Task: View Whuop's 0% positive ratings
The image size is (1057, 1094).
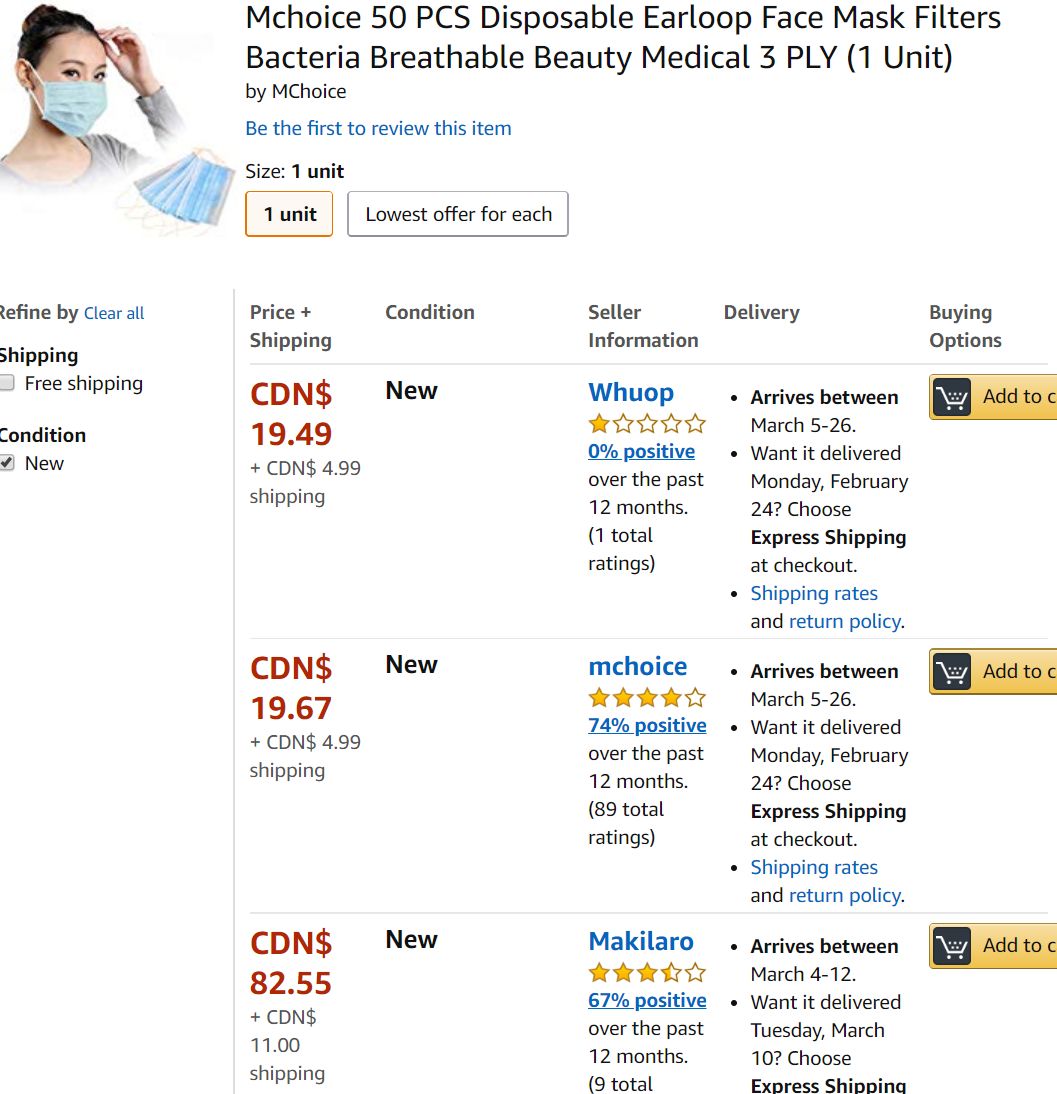Action: 641,451
